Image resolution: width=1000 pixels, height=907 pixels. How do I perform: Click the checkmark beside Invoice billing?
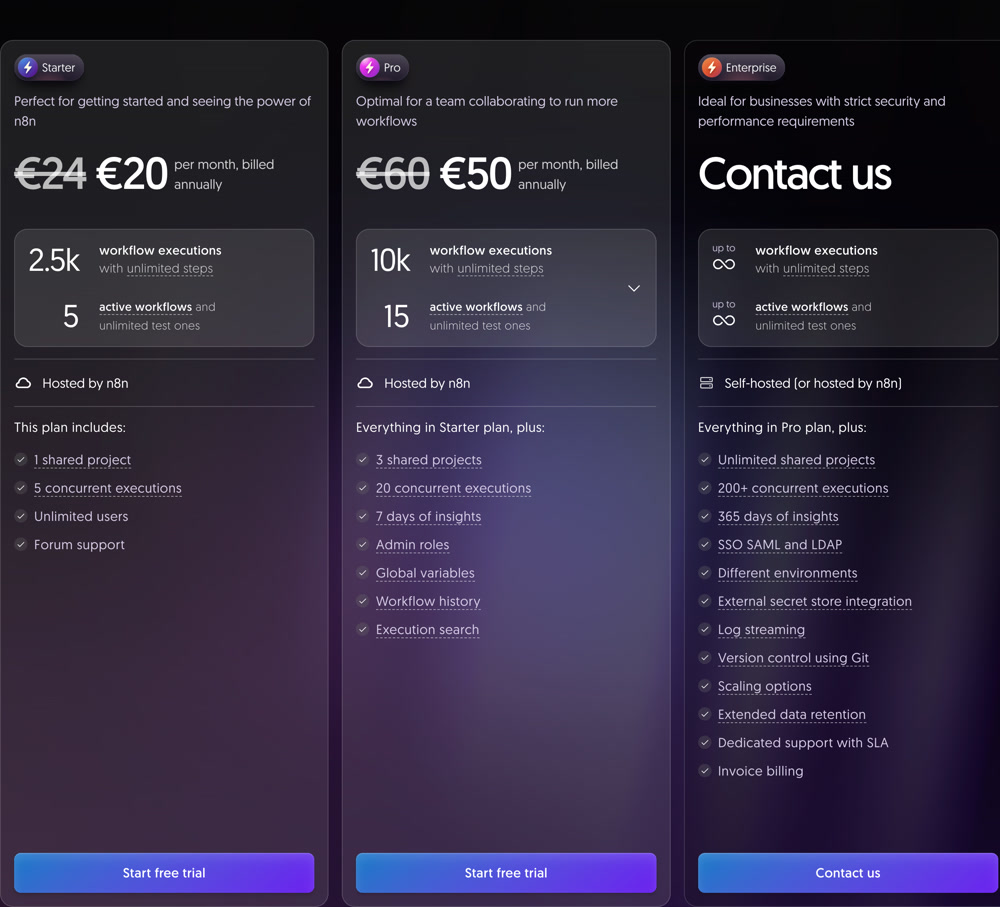(705, 771)
